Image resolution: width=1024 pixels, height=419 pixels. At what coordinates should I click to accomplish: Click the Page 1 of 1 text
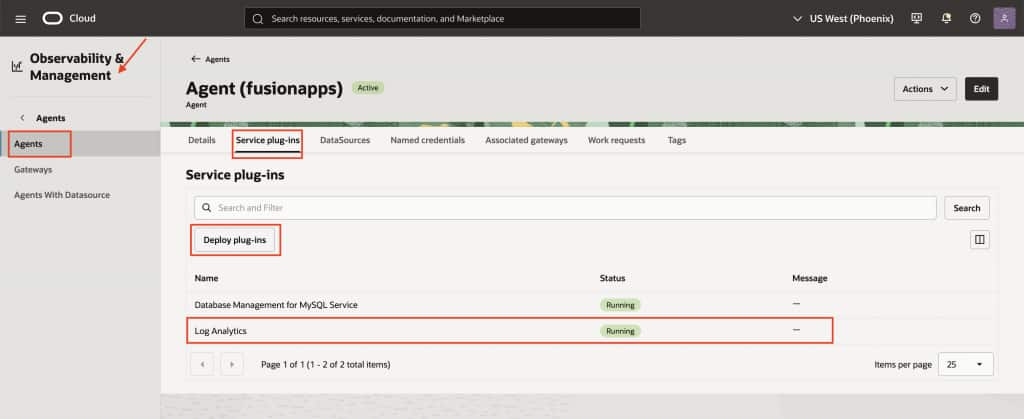tap(326, 364)
